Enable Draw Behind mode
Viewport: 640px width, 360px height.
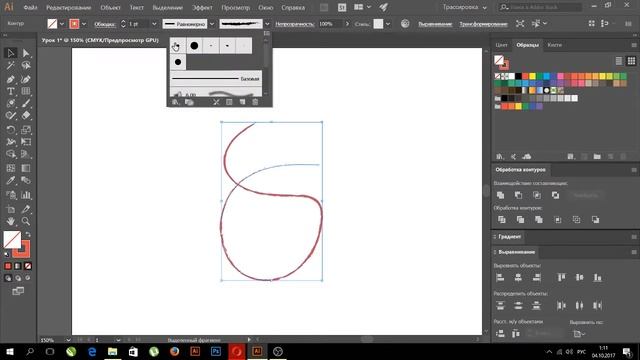18,278
